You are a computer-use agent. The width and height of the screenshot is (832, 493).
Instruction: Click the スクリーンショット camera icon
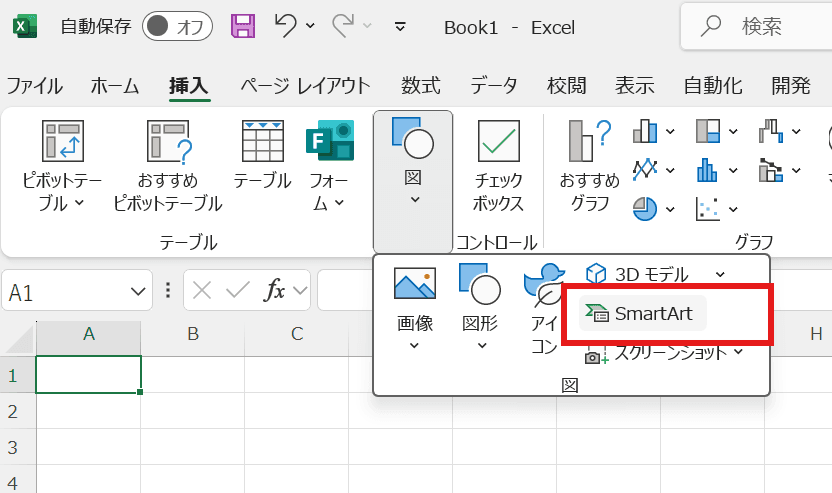click(596, 354)
